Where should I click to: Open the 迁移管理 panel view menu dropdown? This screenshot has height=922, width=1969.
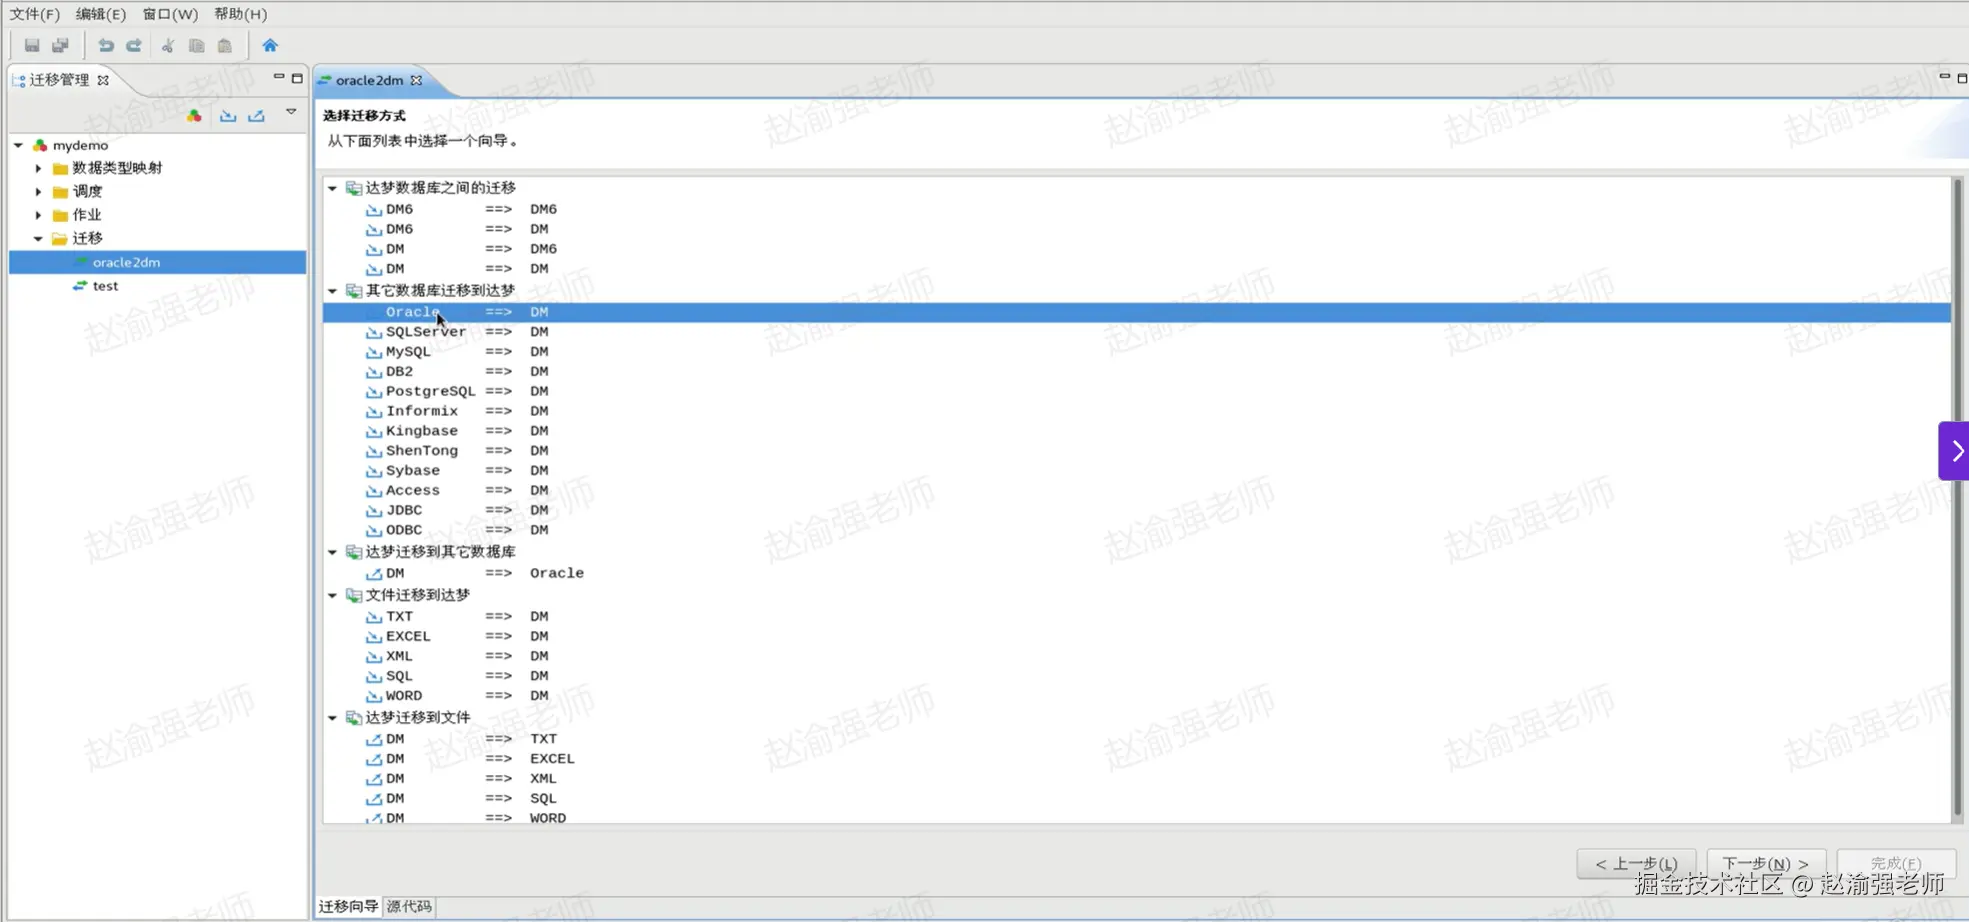pyautogui.click(x=291, y=112)
